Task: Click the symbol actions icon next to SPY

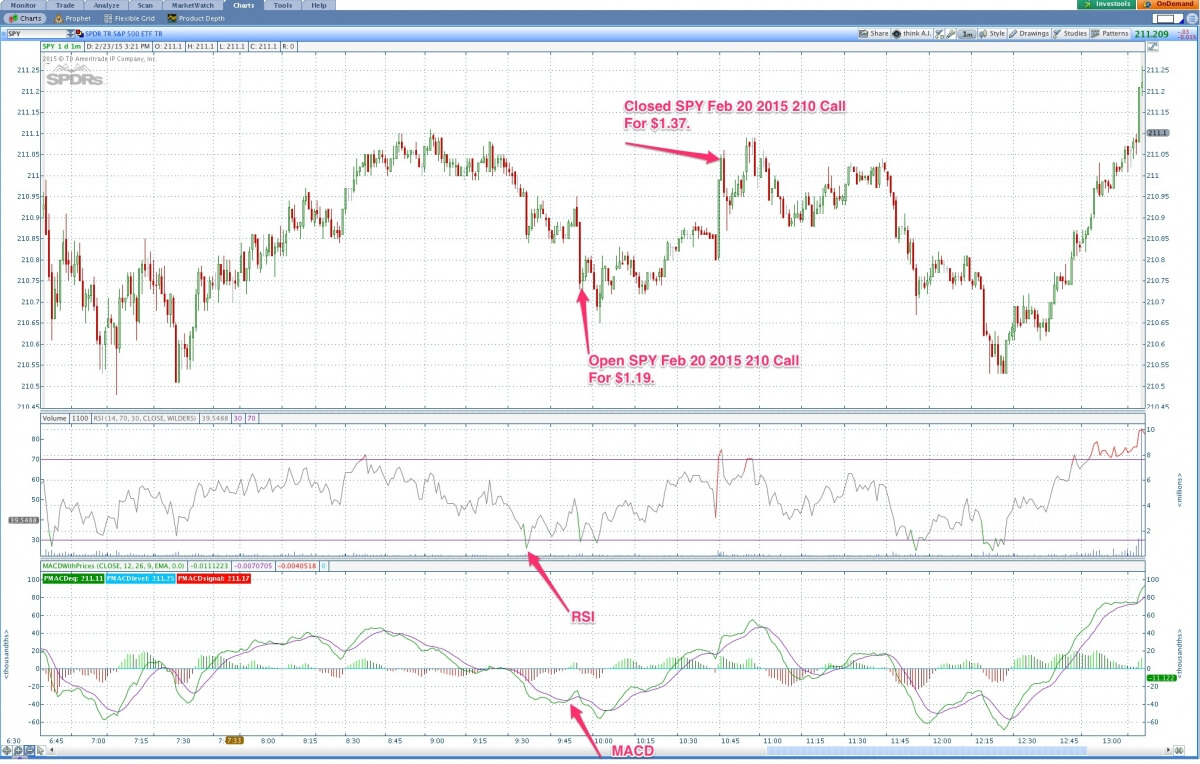Action: [x=80, y=33]
